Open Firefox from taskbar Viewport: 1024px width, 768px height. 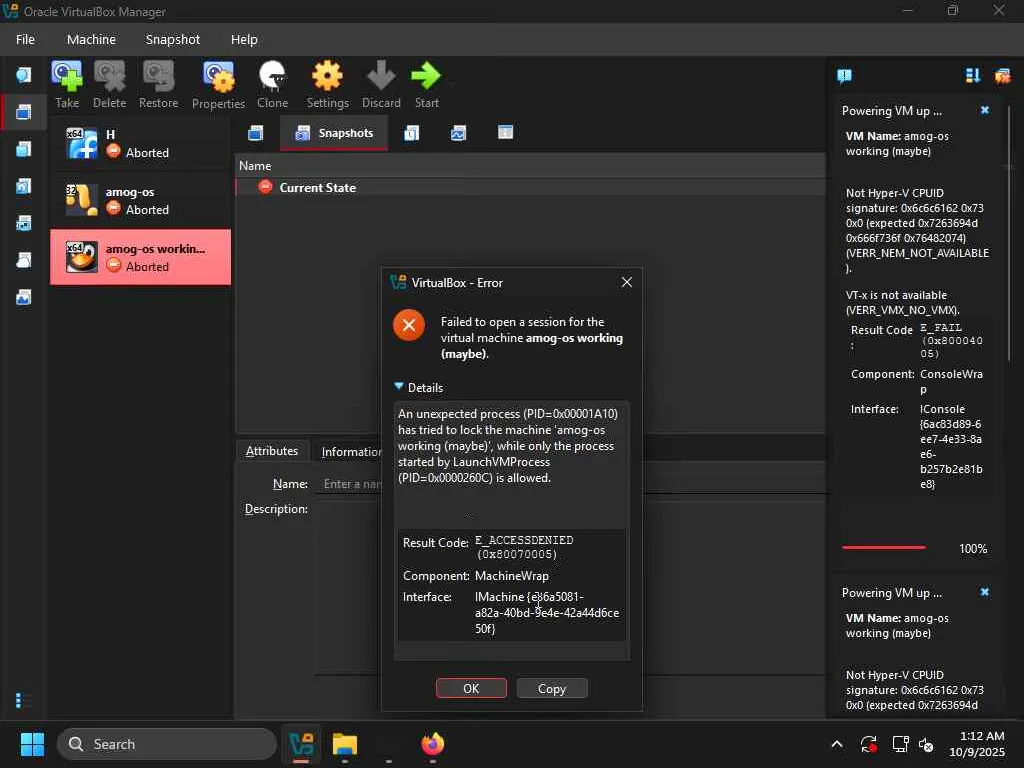pyautogui.click(x=432, y=744)
